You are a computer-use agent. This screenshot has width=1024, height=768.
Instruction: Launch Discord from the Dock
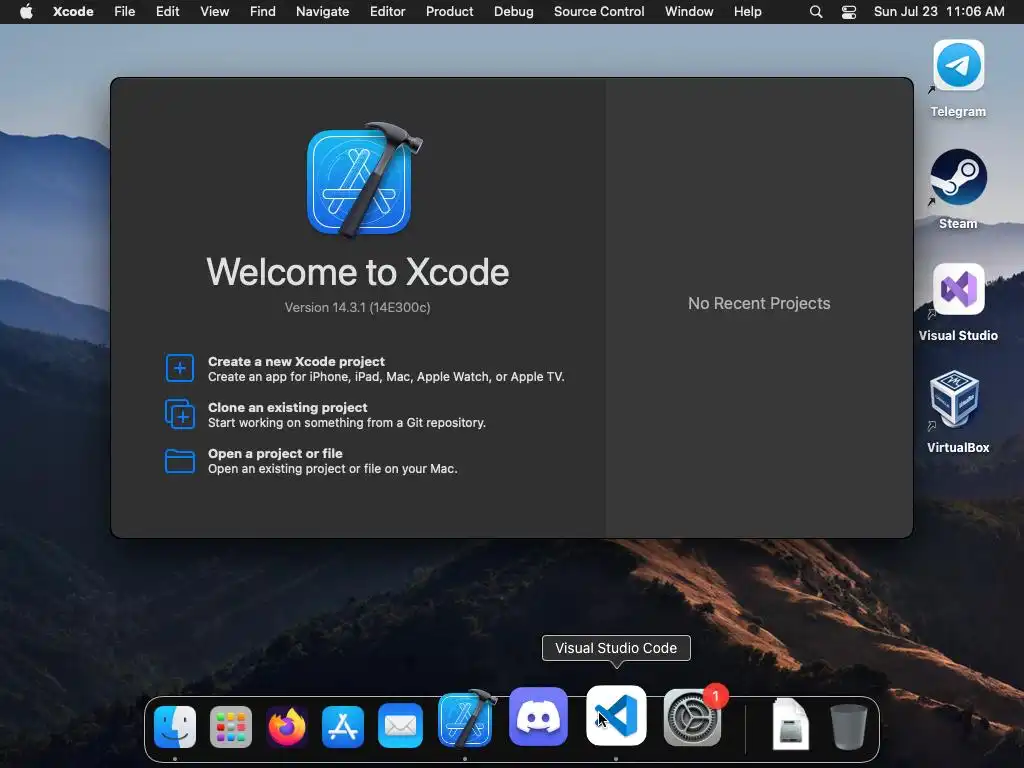pos(538,716)
